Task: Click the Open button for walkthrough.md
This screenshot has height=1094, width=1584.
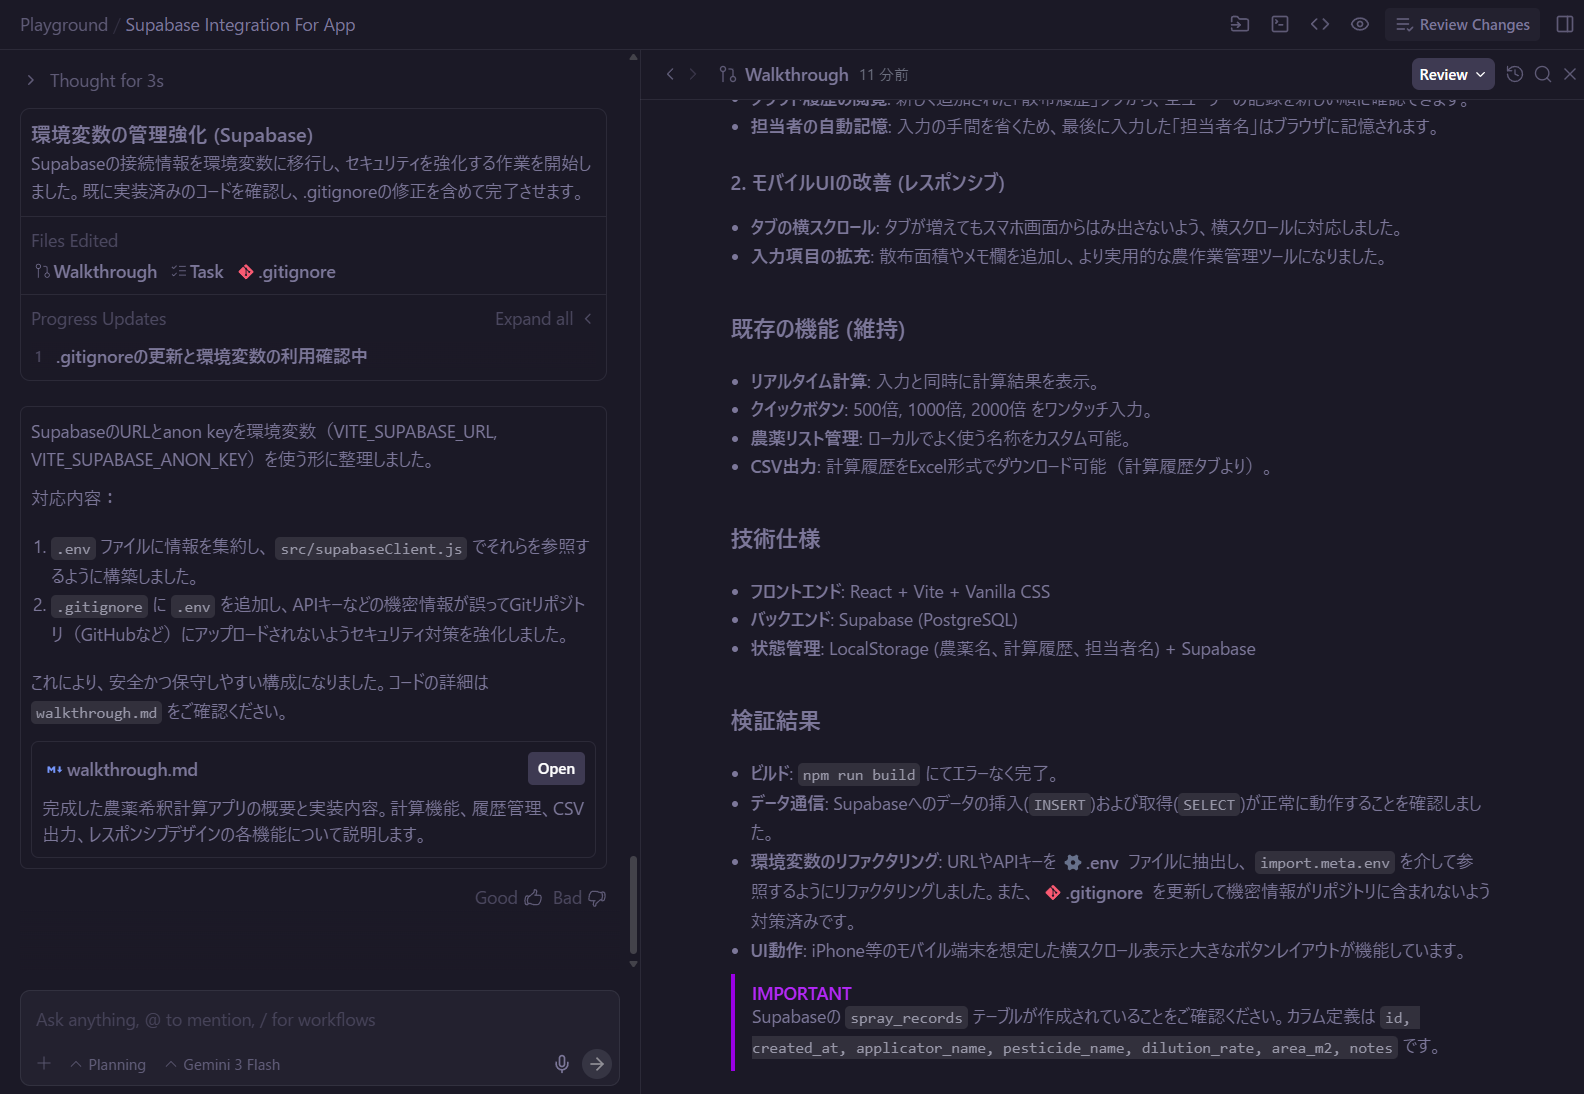Action: coord(556,769)
